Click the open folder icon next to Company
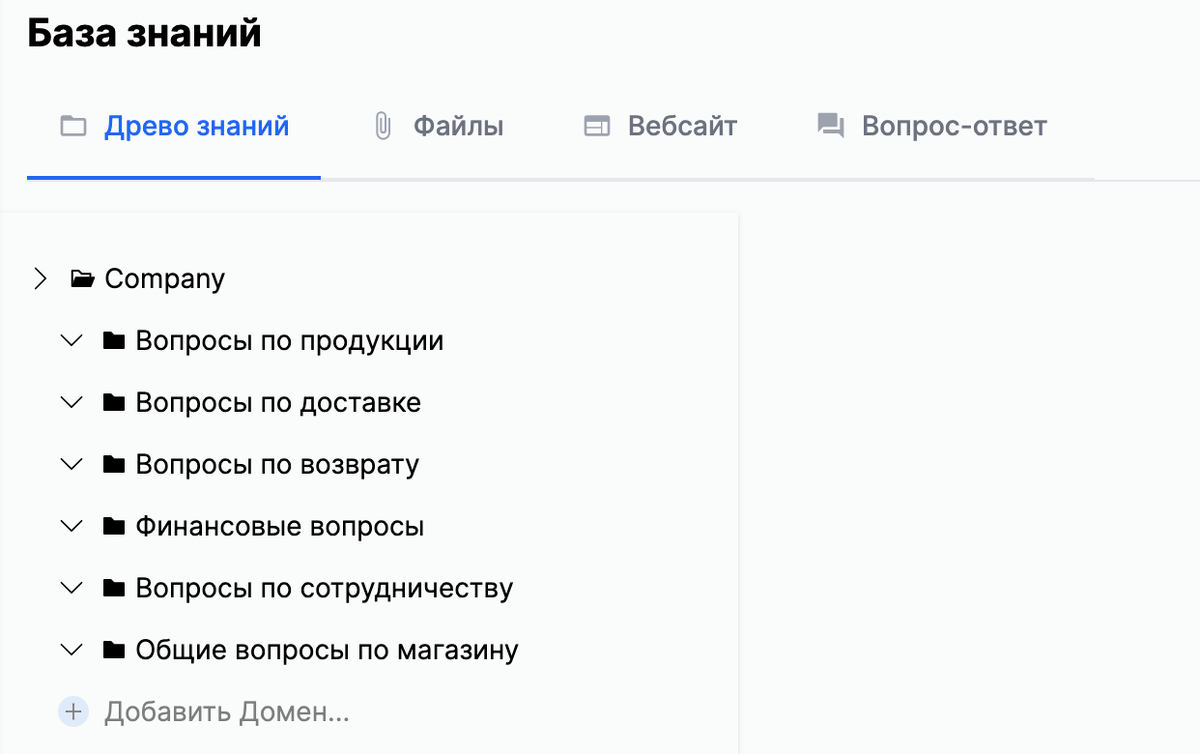 tap(82, 279)
